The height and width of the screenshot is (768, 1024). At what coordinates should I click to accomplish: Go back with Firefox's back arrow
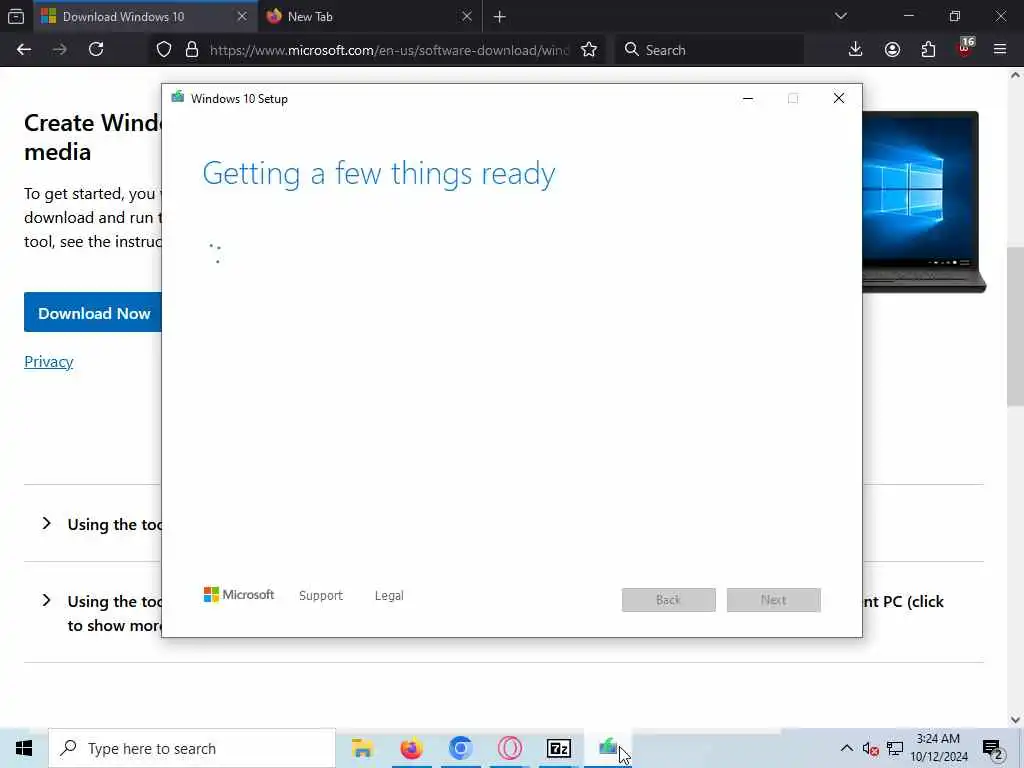pyautogui.click(x=24, y=50)
